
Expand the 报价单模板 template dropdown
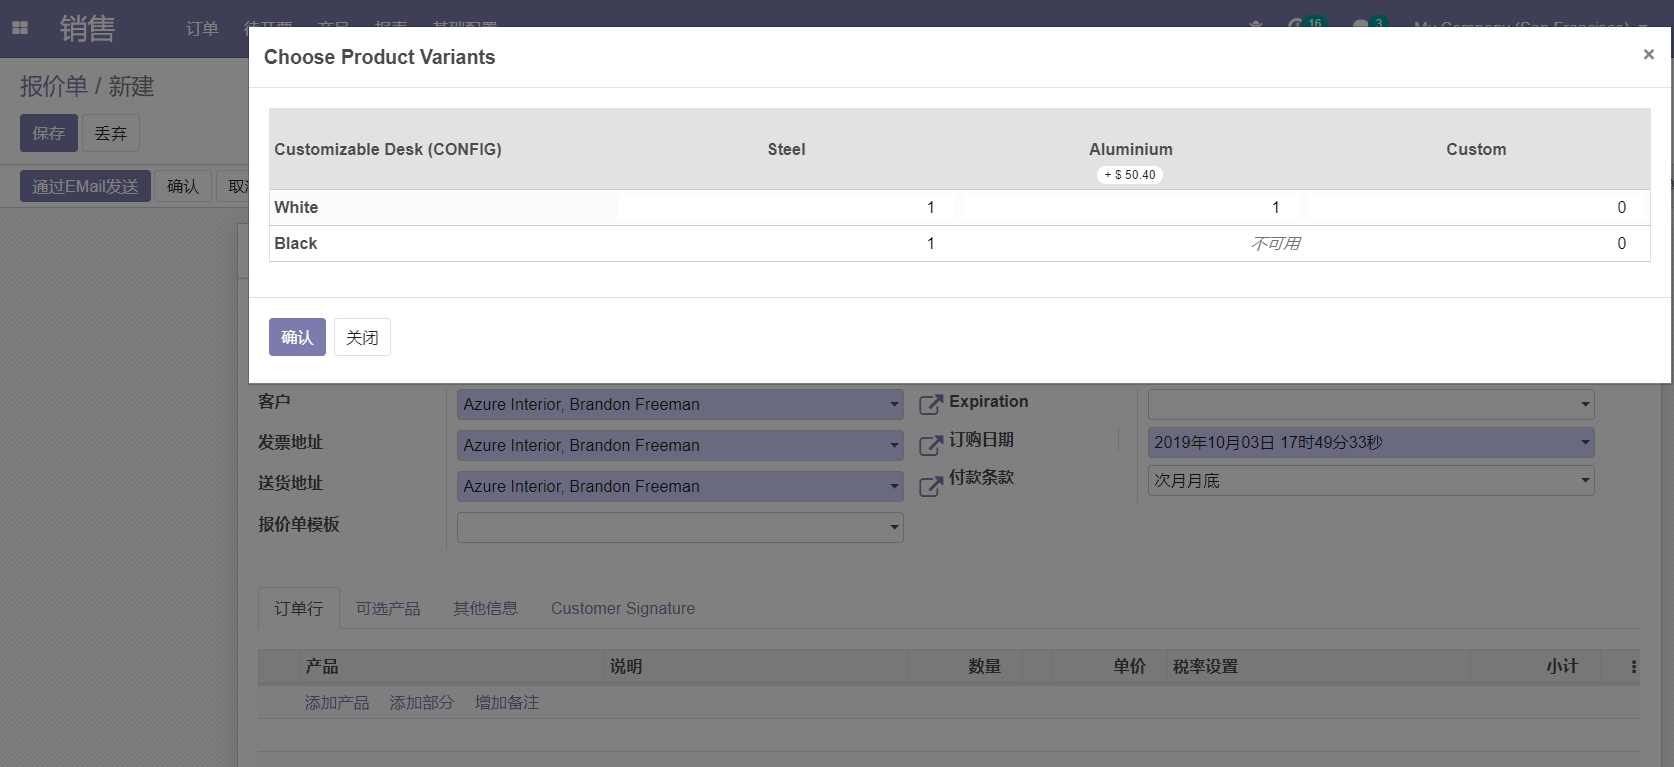(893, 528)
